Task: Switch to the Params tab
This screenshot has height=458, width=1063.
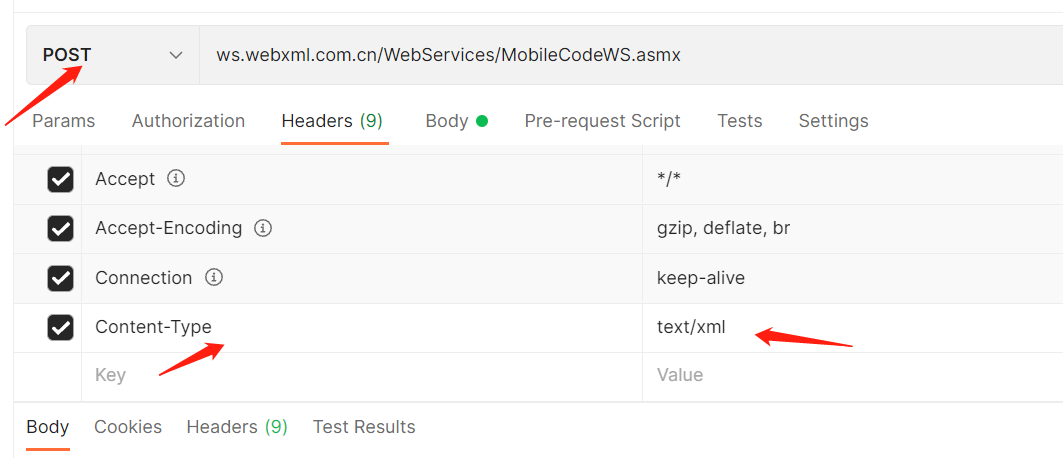Action: click(64, 121)
